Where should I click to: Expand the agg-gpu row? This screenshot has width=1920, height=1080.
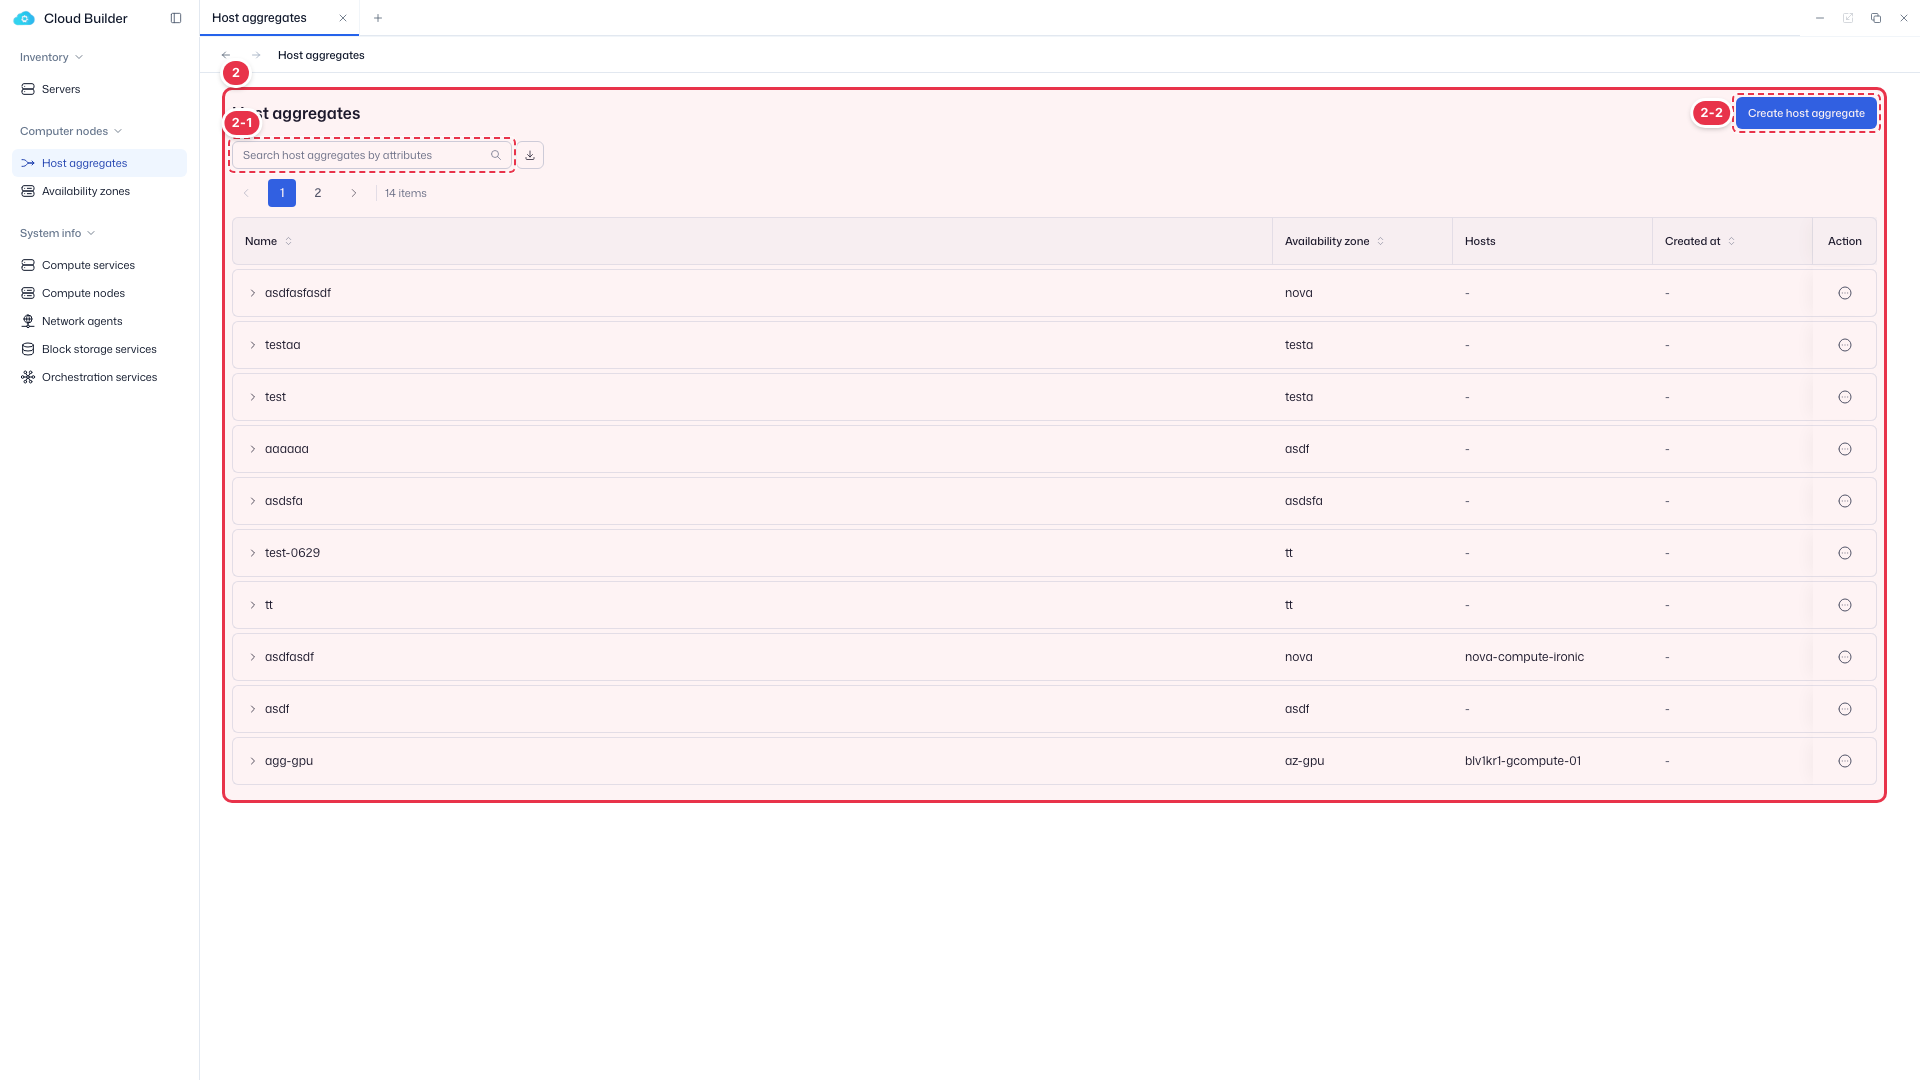click(x=253, y=761)
